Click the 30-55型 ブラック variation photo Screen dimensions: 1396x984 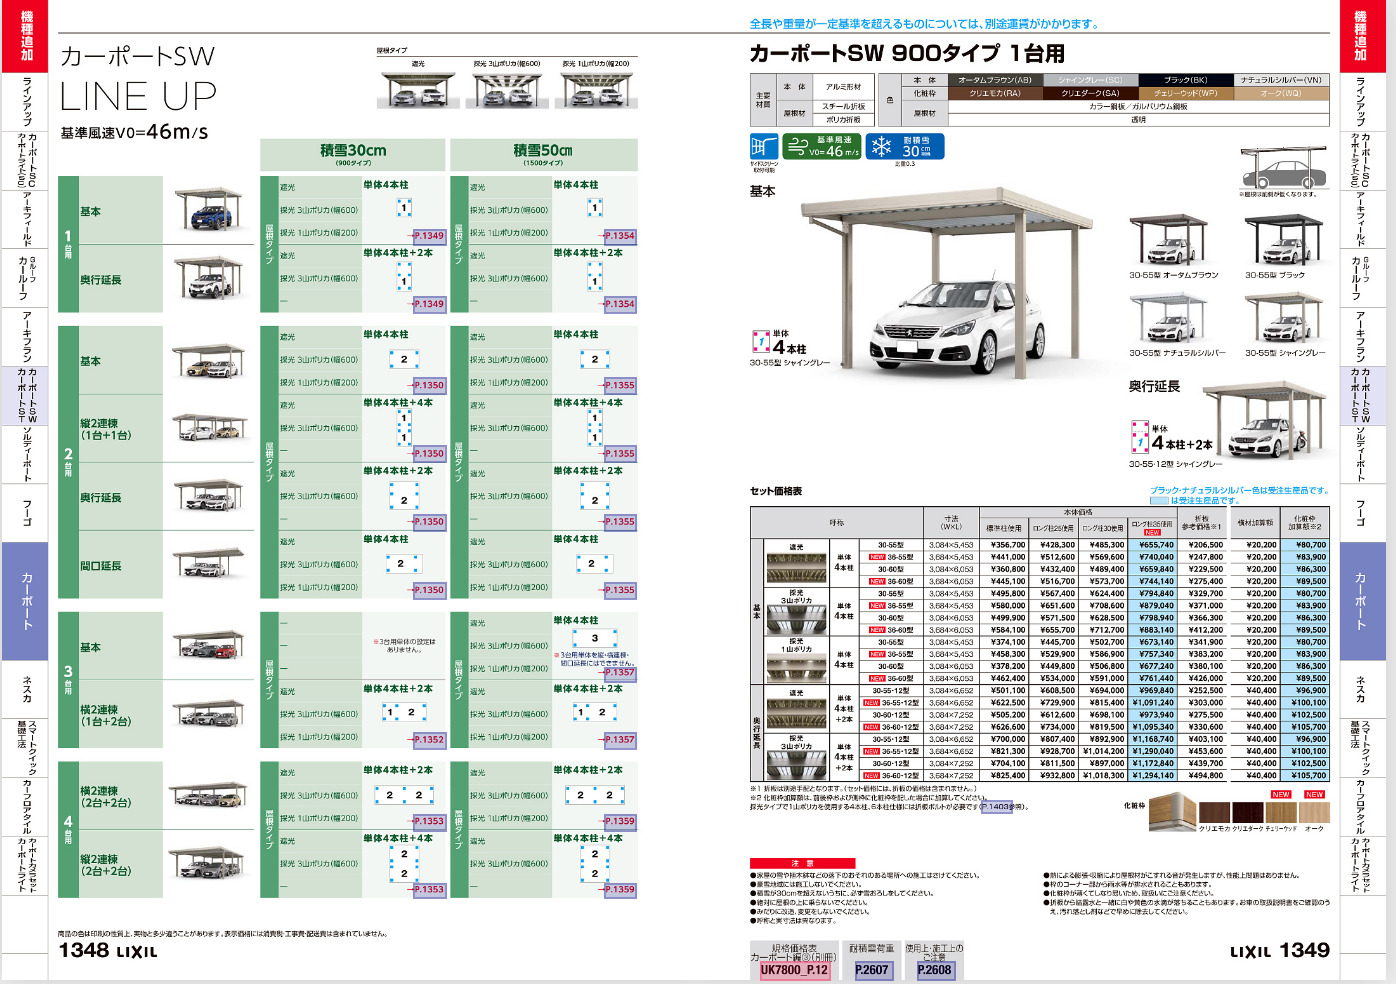(1285, 241)
